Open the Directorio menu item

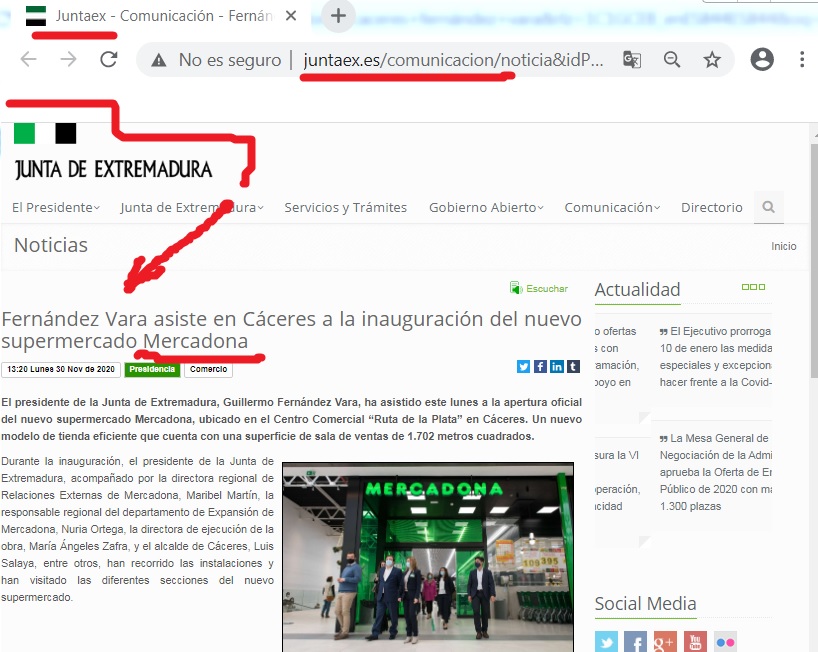(x=711, y=208)
